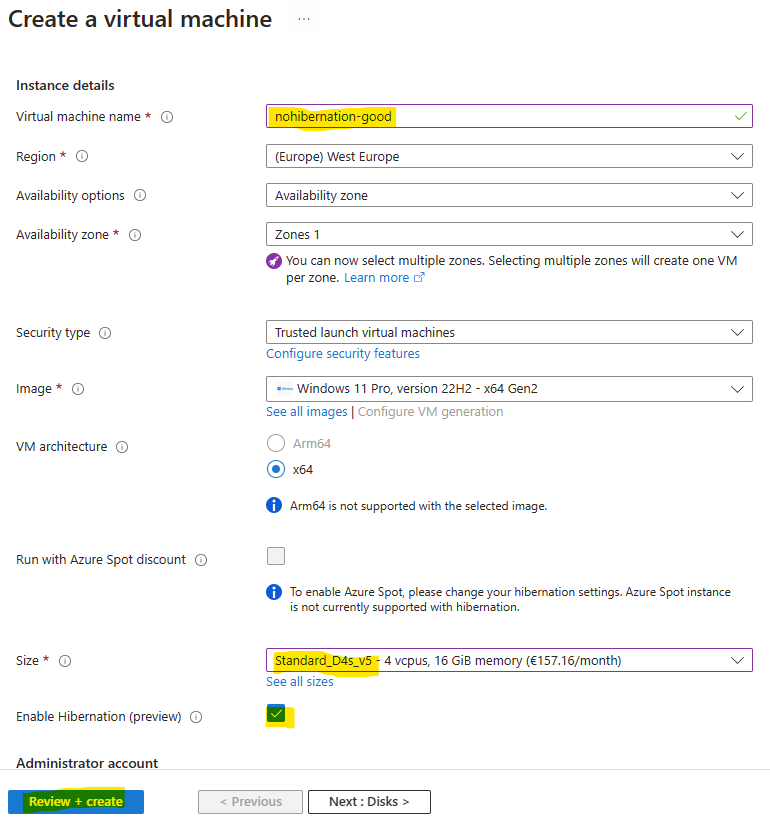Uncheck the Enable Hibernation checkbox
Screen dimensions: 770x820
click(x=276, y=714)
